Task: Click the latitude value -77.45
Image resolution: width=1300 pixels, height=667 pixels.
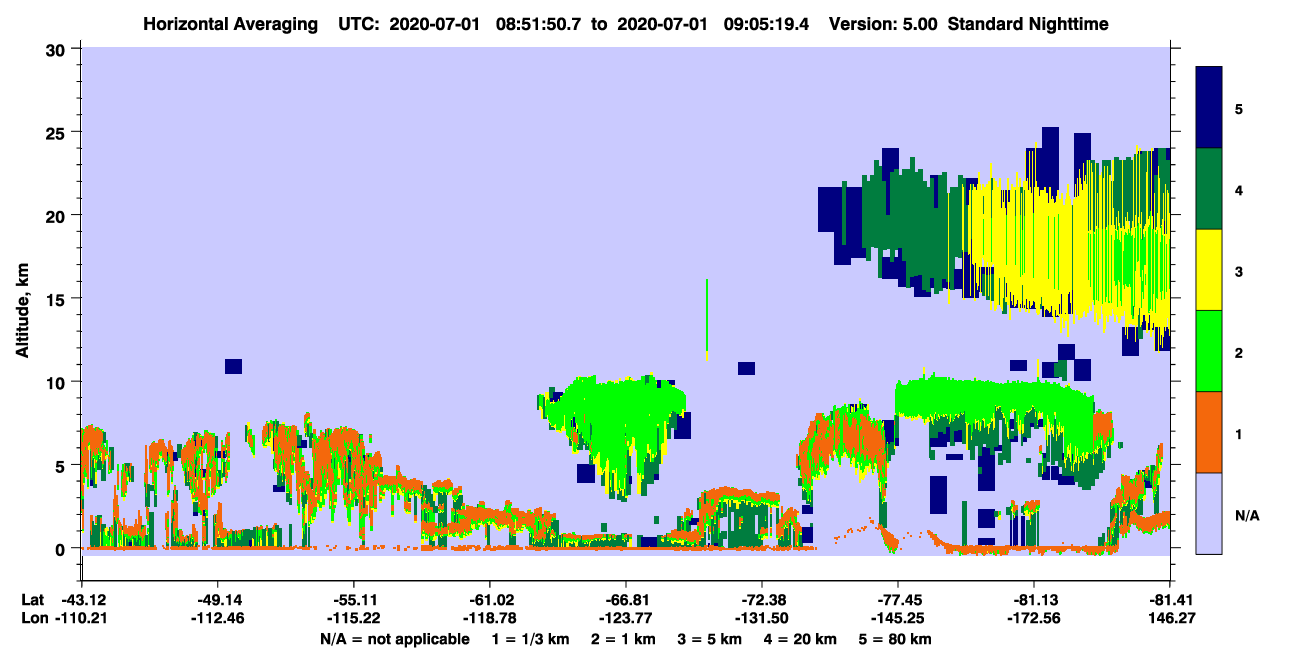Action: click(x=898, y=600)
